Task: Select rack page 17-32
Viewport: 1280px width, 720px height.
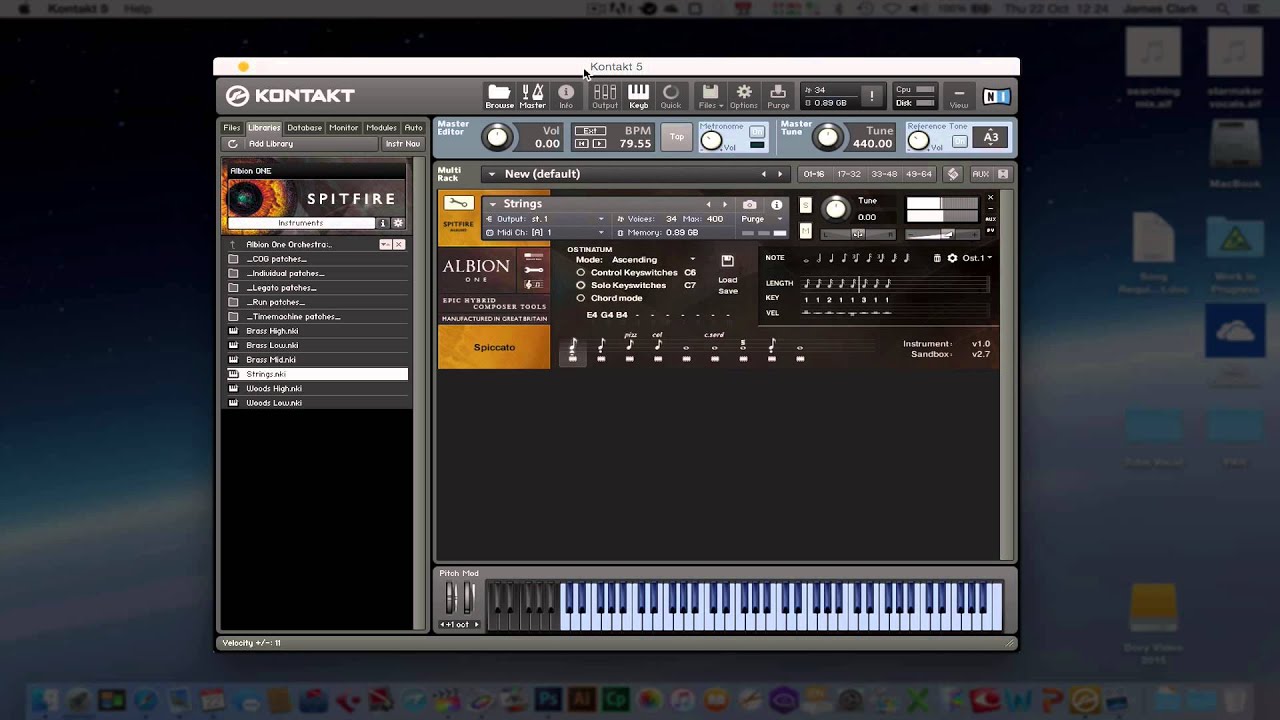Action: click(849, 174)
